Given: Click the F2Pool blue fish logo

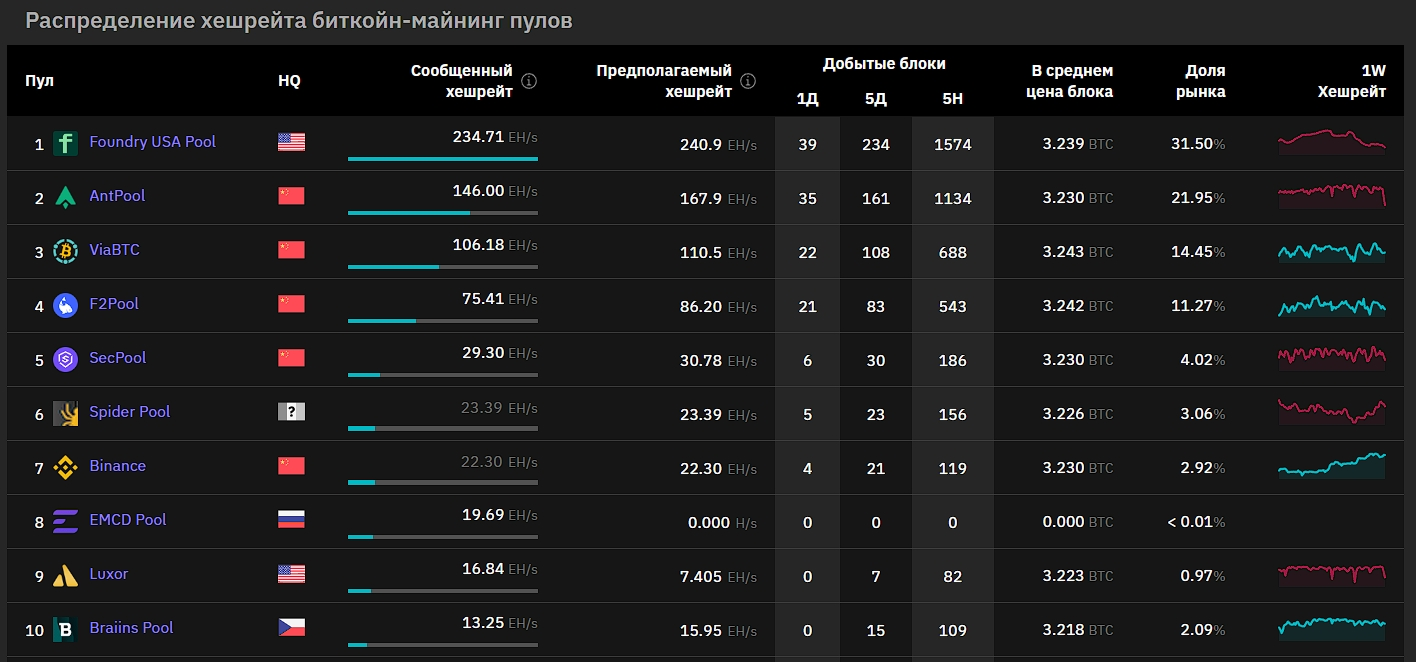Looking at the screenshot, I should coord(66,305).
